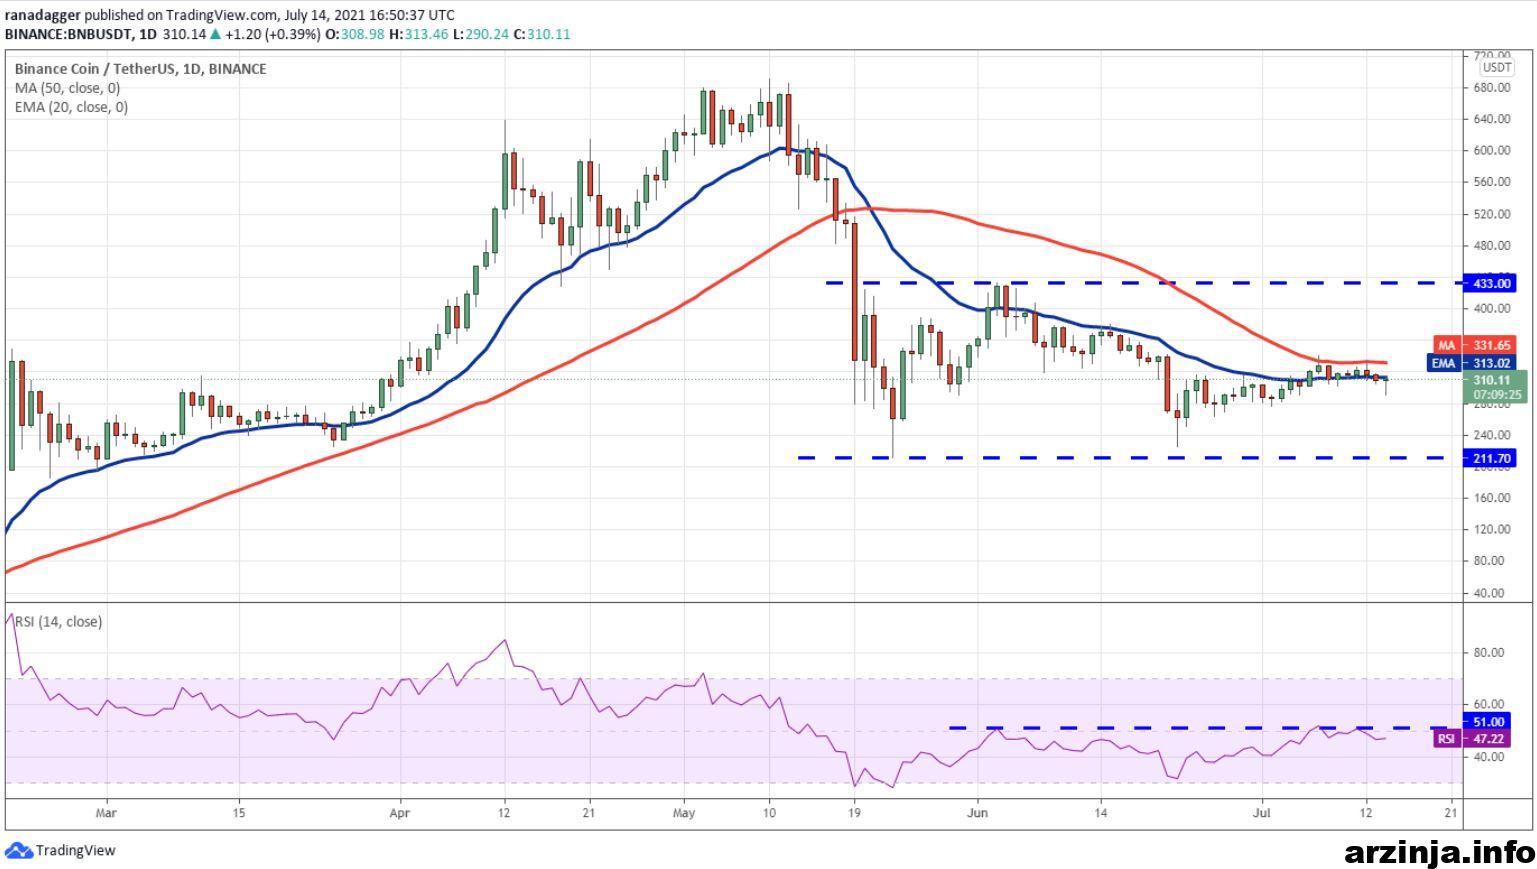Click the current price label 310.11
The height and width of the screenshot is (869, 1537).
point(1492,380)
